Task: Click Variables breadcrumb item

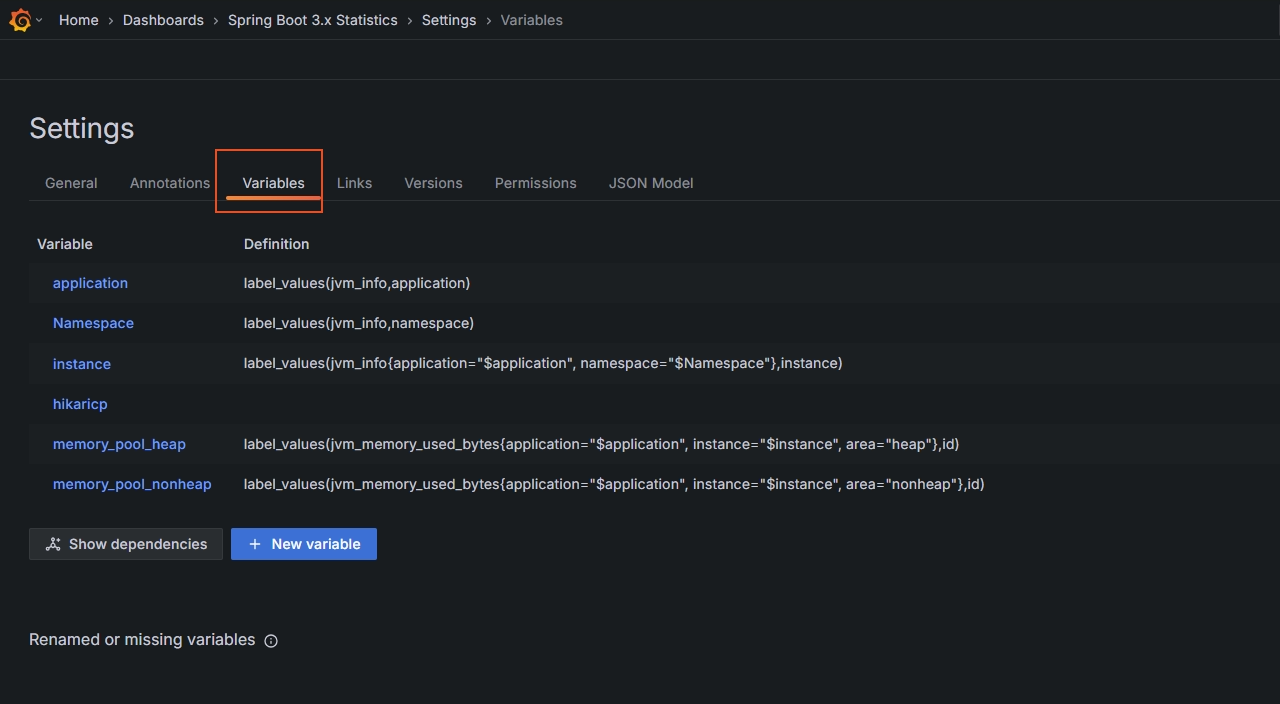Action: click(532, 20)
